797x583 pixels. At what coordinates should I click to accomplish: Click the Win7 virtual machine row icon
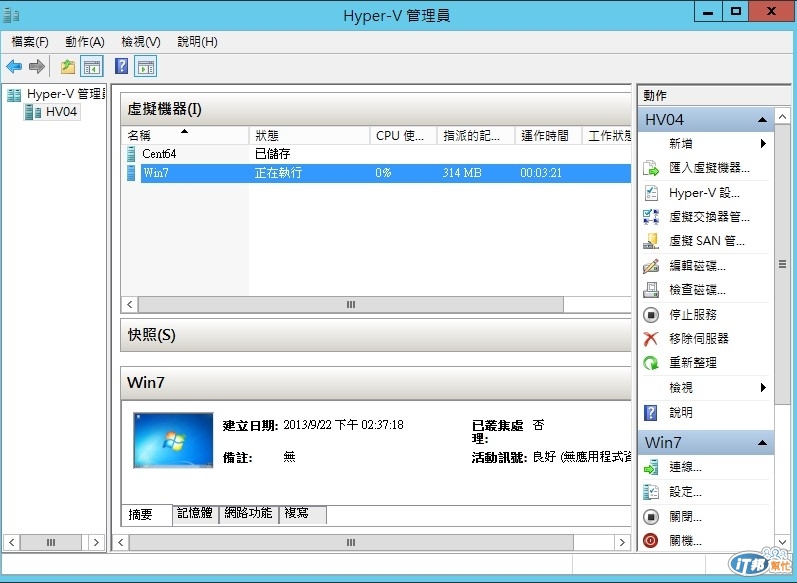coord(131,173)
